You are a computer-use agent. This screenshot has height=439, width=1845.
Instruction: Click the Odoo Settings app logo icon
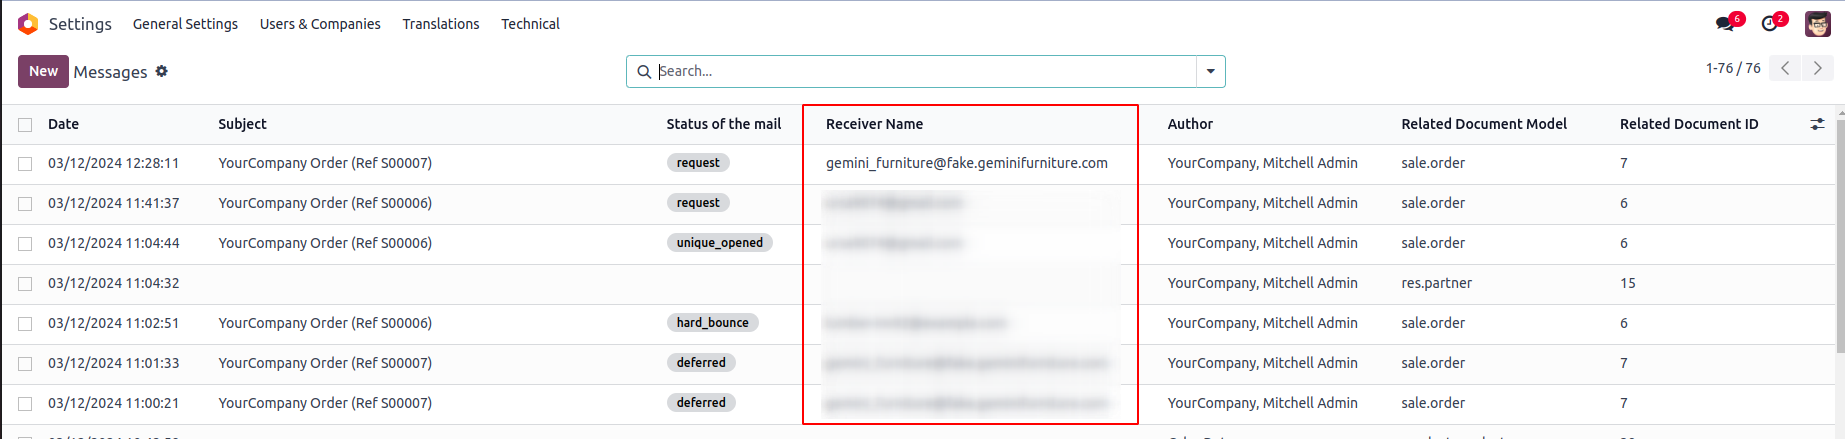28,24
